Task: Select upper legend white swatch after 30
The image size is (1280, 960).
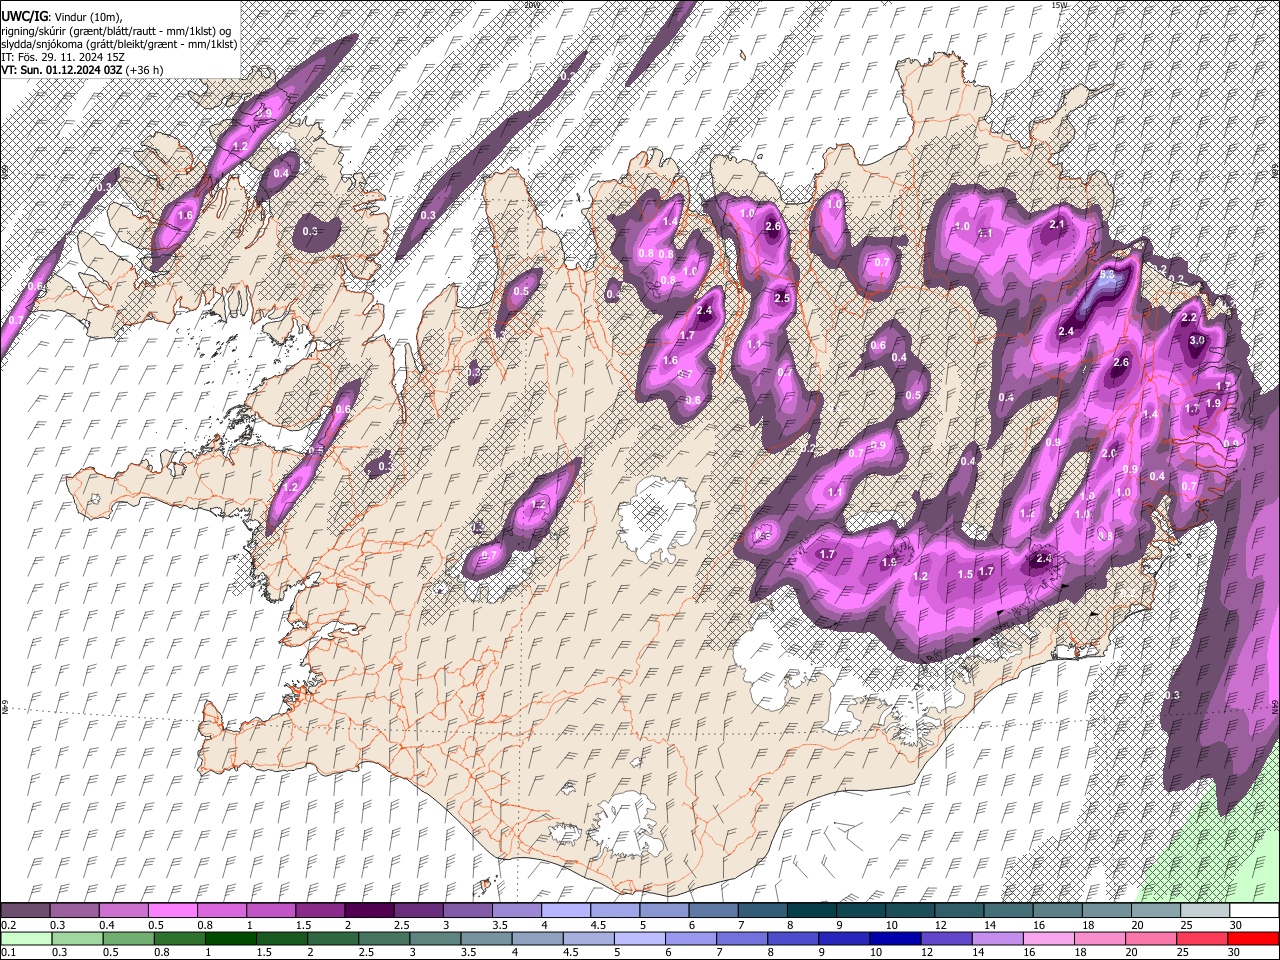Action: (1253, 910)
